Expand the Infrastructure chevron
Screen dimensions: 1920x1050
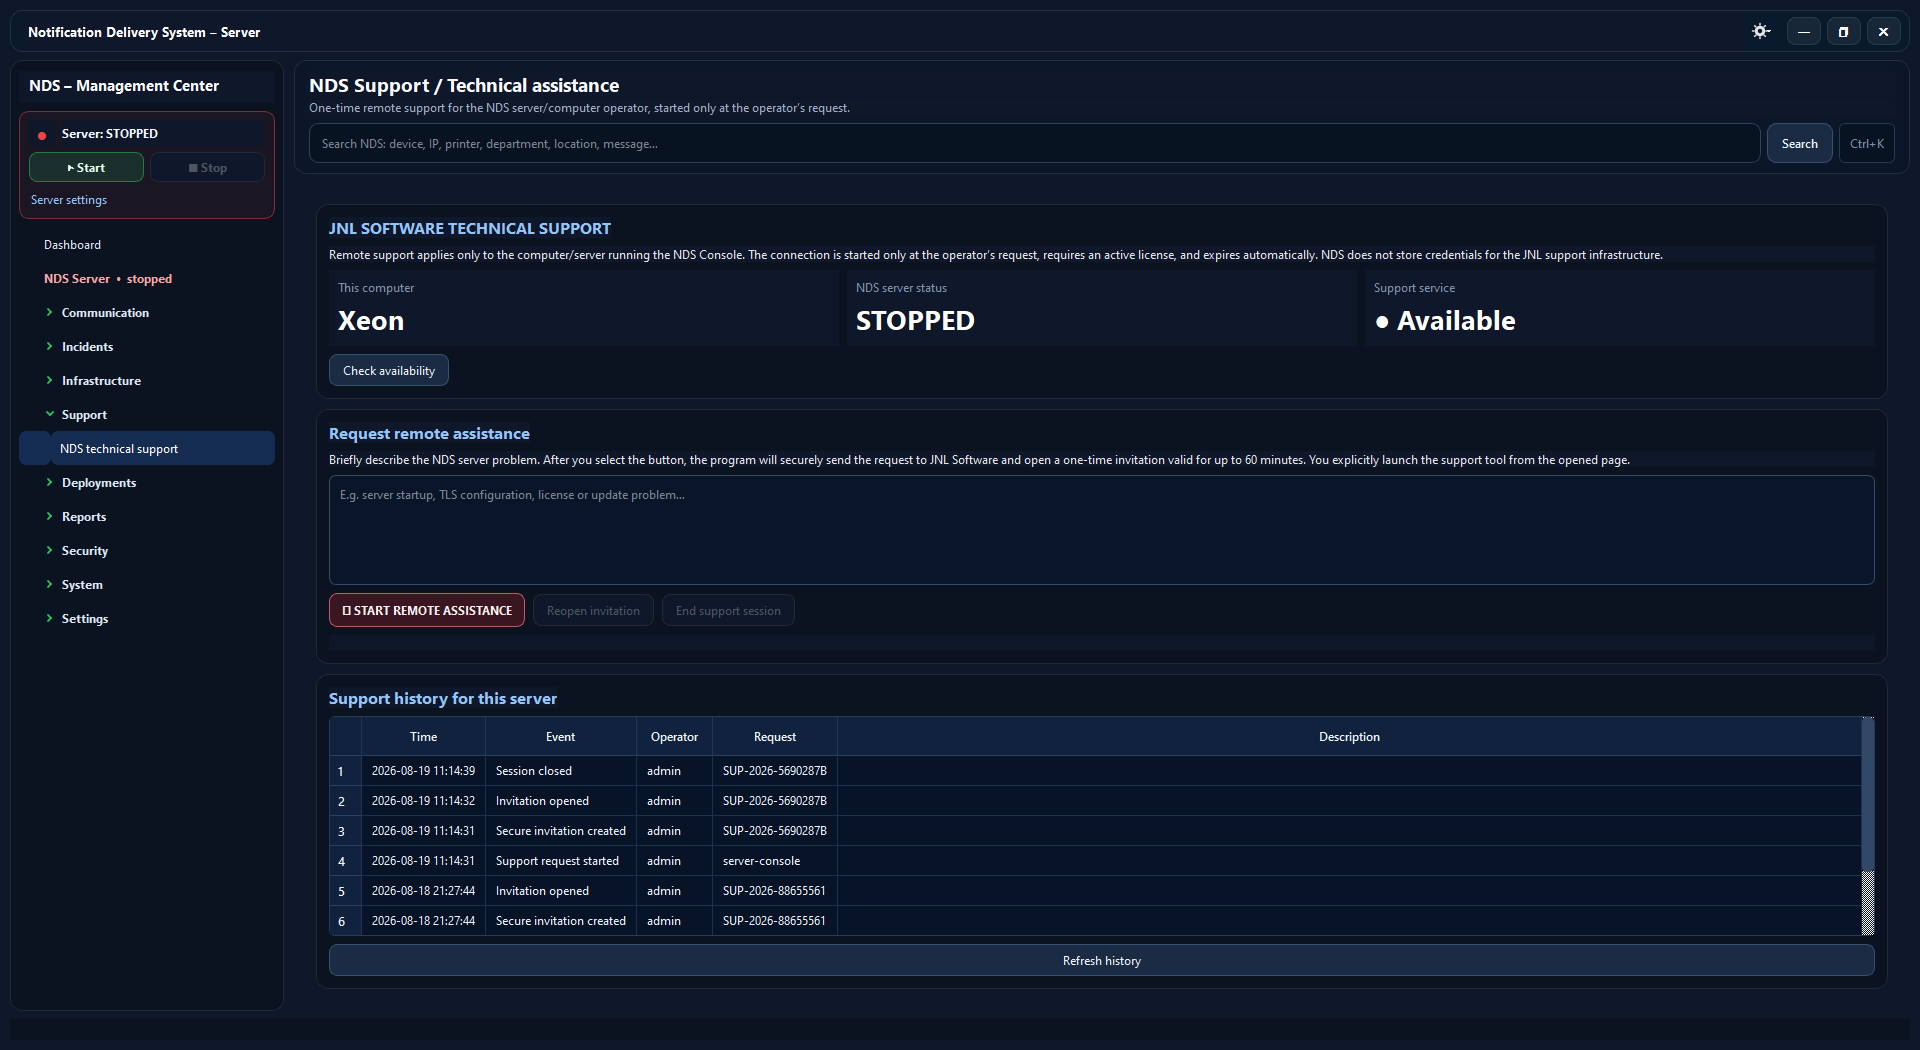[x=49, y=381]
